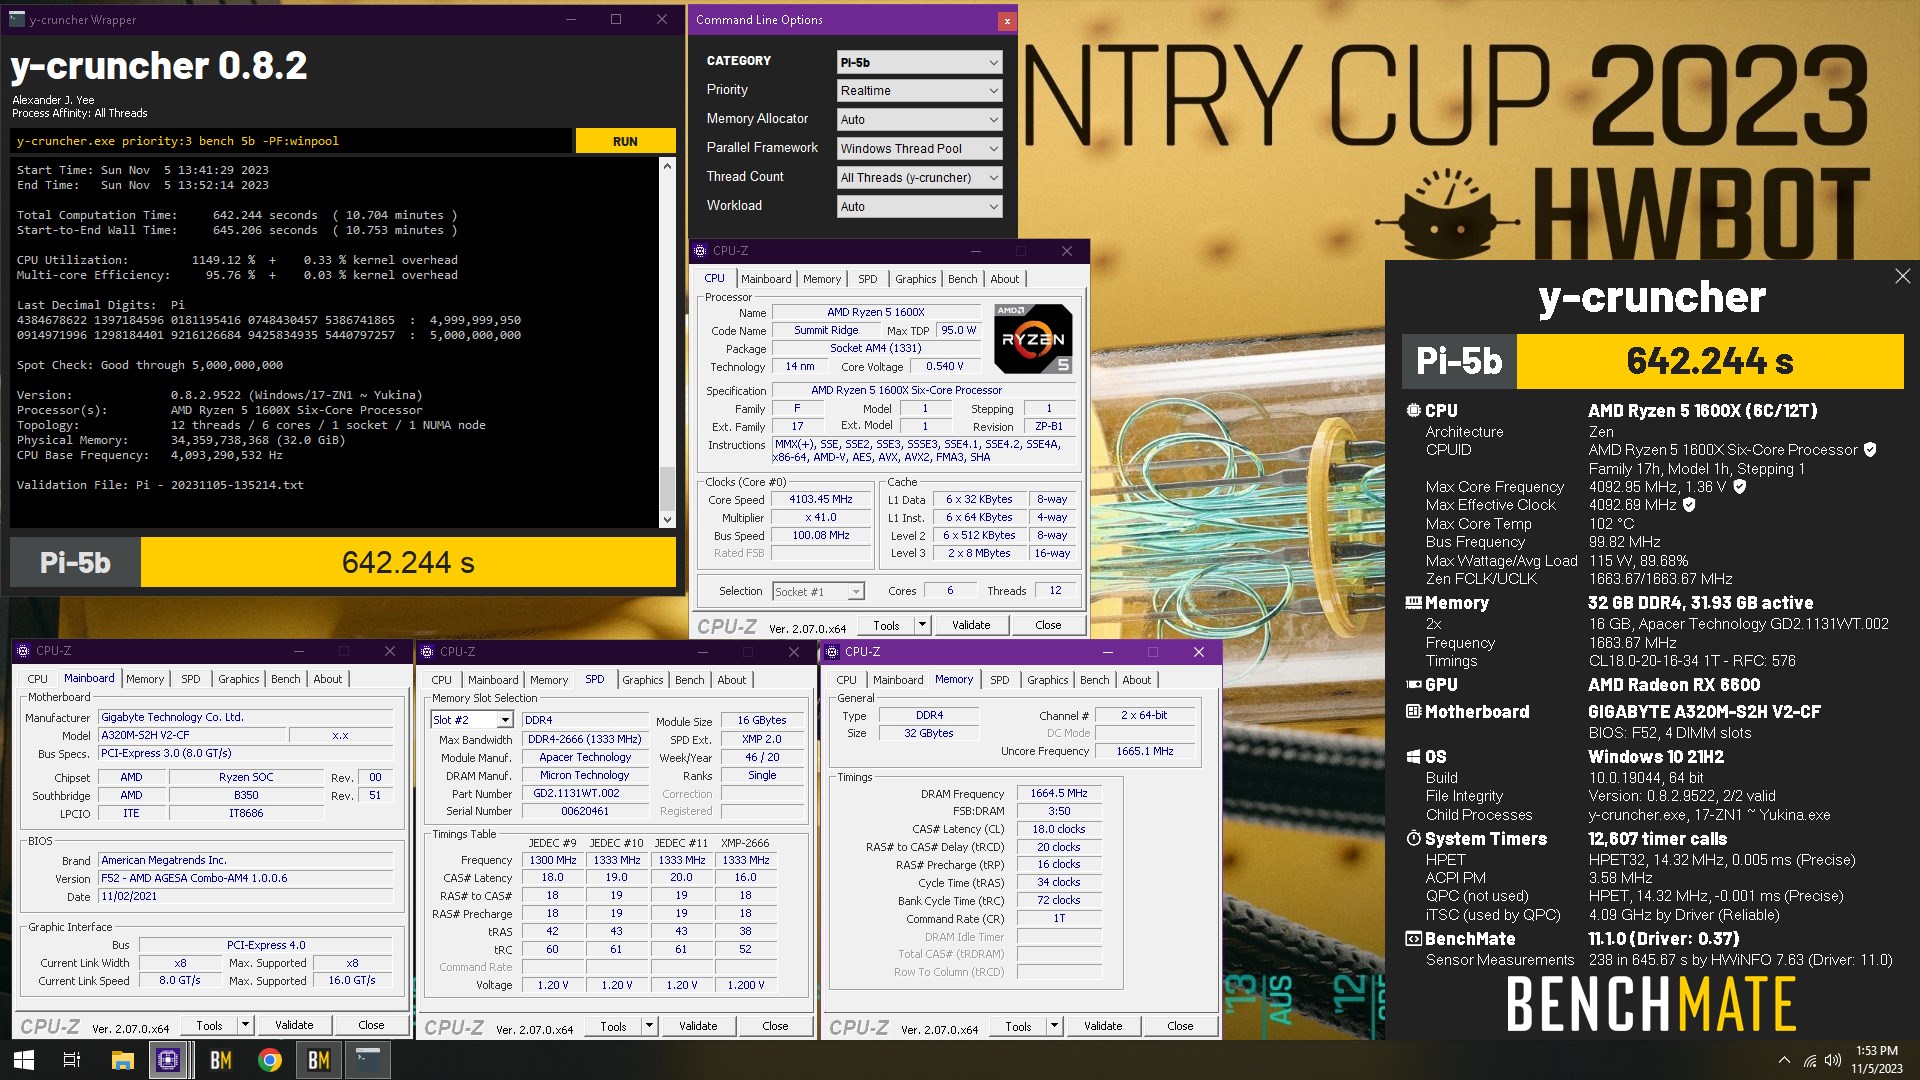Open the Category dropdown showing Pi-5b
The width and height of the screenshot is (1920, 1080).
coord(919,62)
